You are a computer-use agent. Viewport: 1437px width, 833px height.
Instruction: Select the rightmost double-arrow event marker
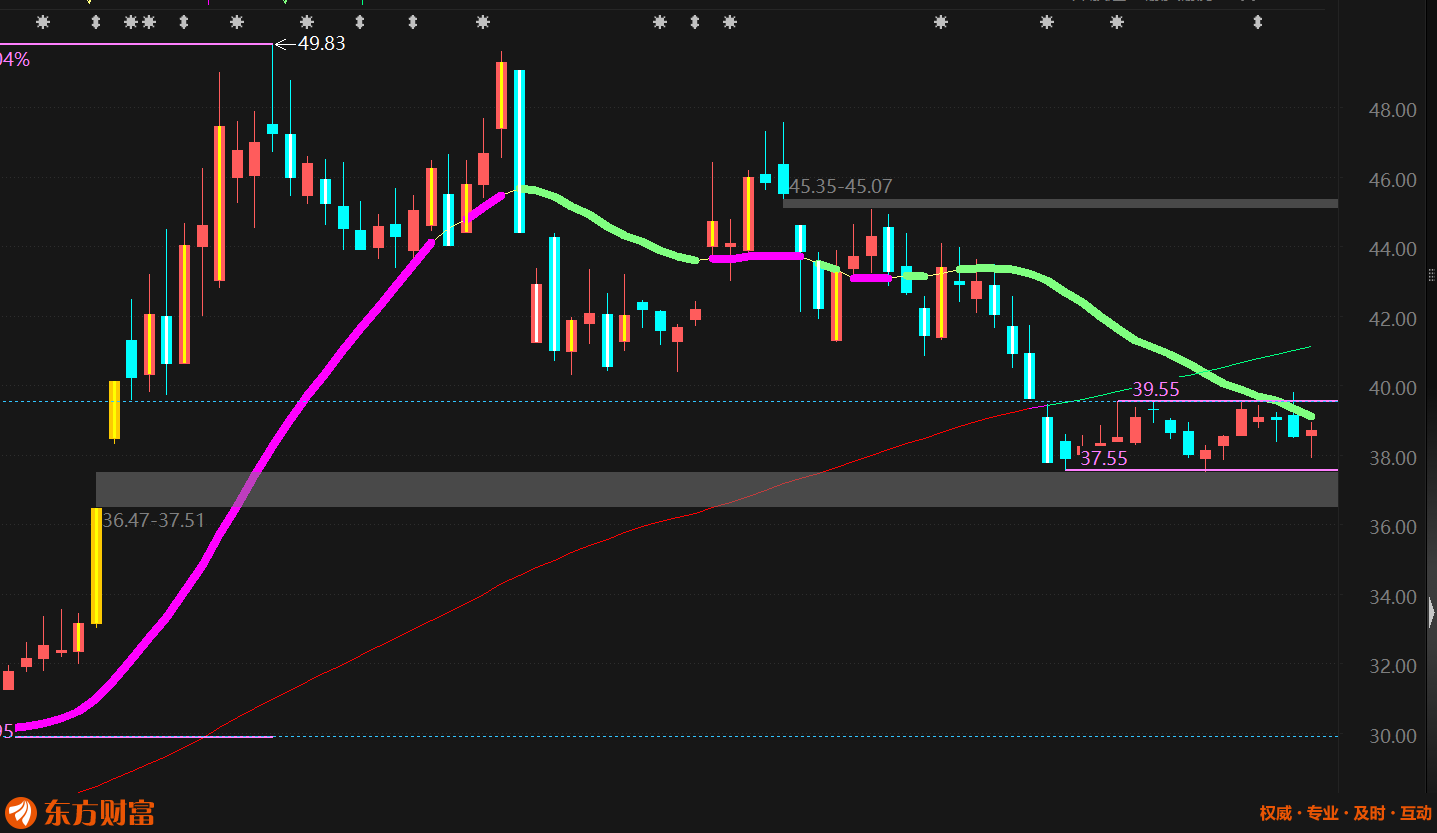click(1258, 21)
